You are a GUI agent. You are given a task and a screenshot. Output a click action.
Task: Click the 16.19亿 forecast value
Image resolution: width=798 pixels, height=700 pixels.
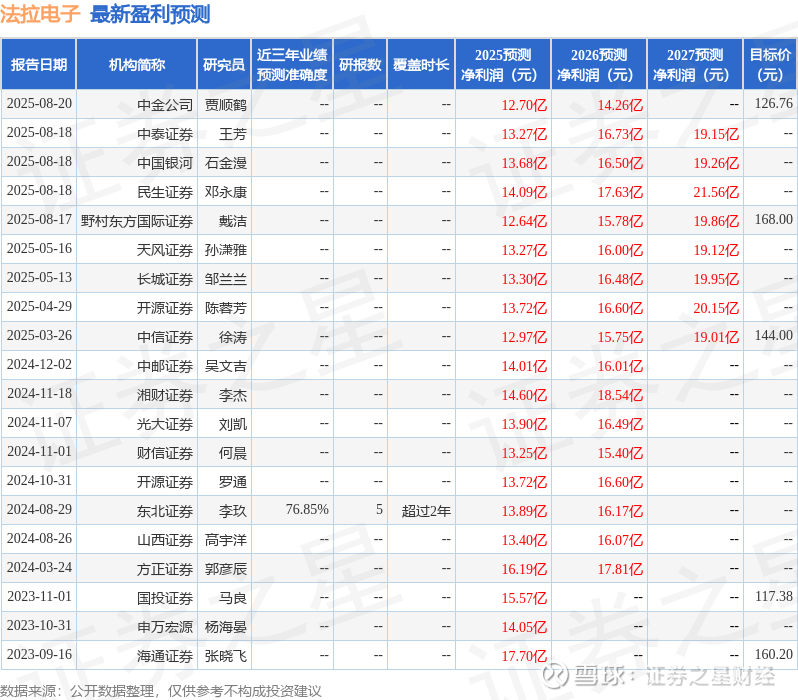pyautogui.click(x=524, y=569)
